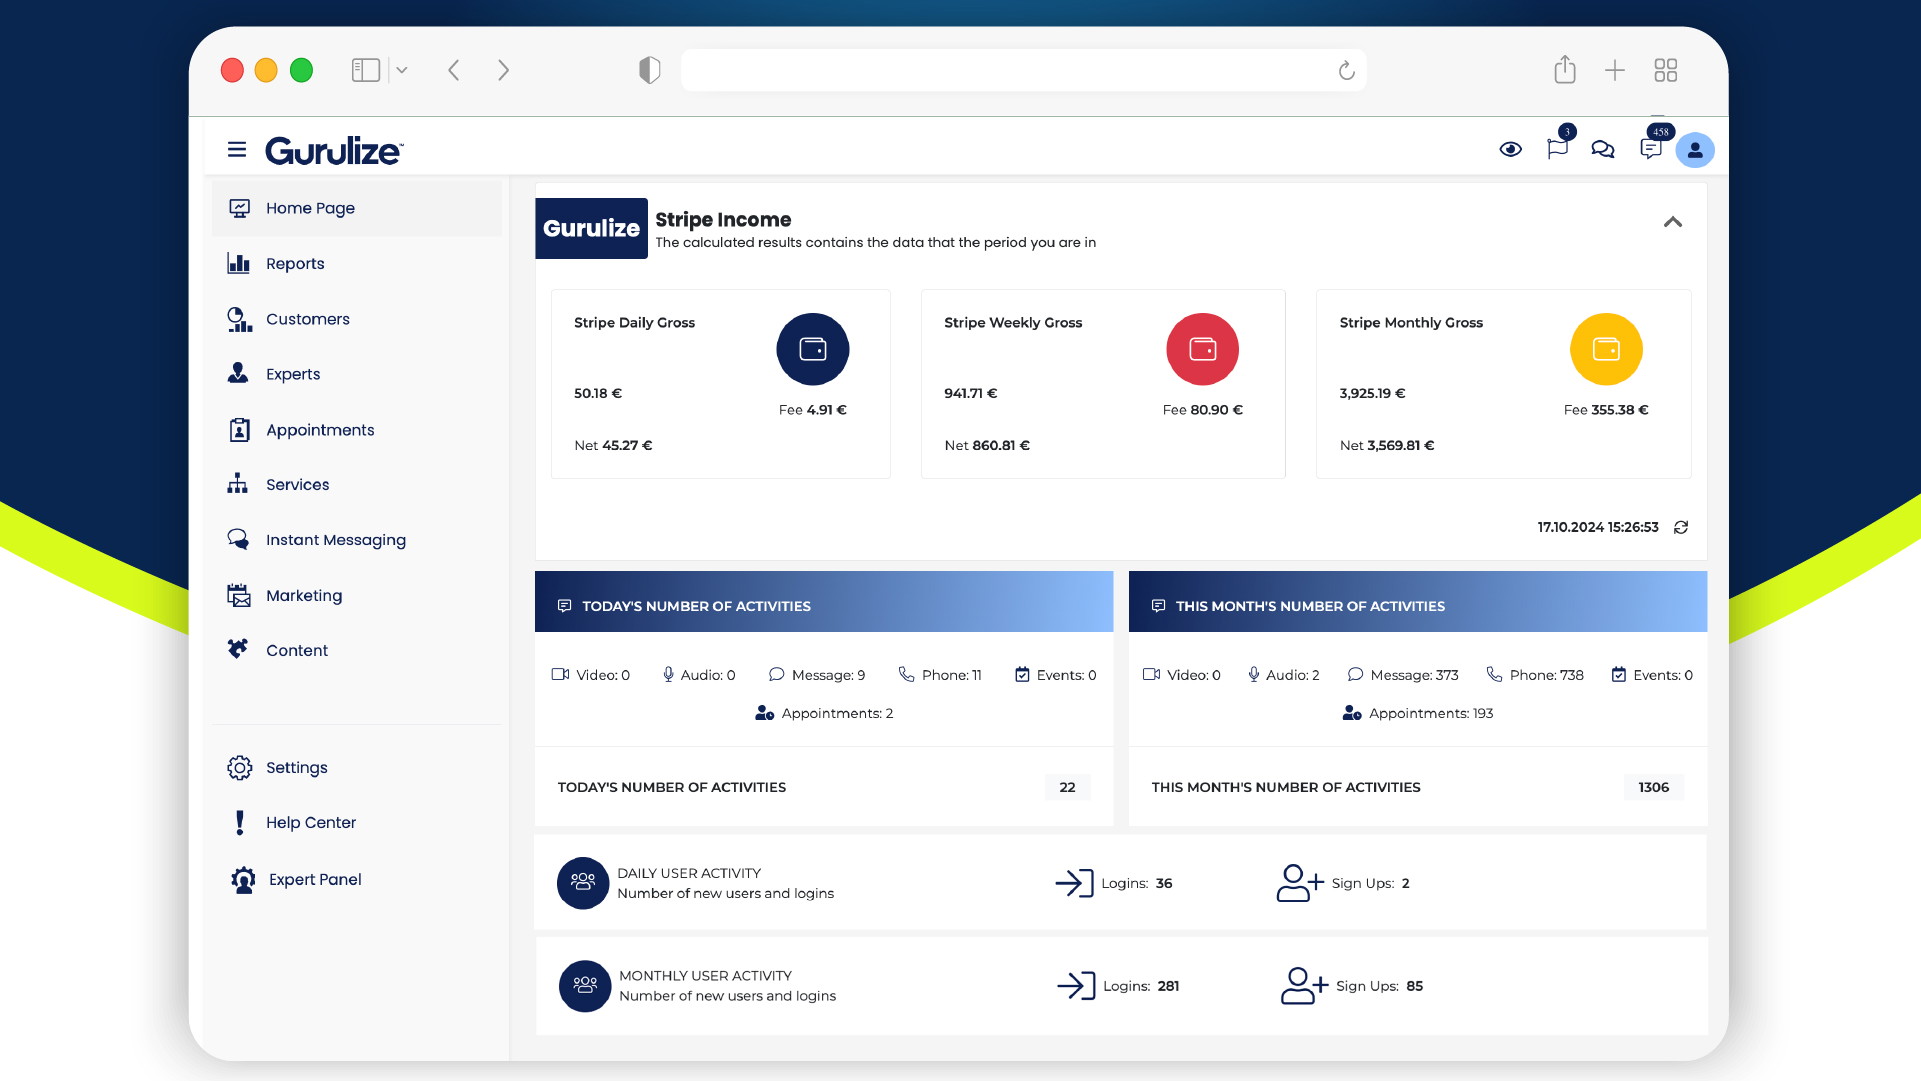Viewport: 1921px width, 1081px height.
Task: Toggle dark mode shield browser icon
Action: coord(648,69)
